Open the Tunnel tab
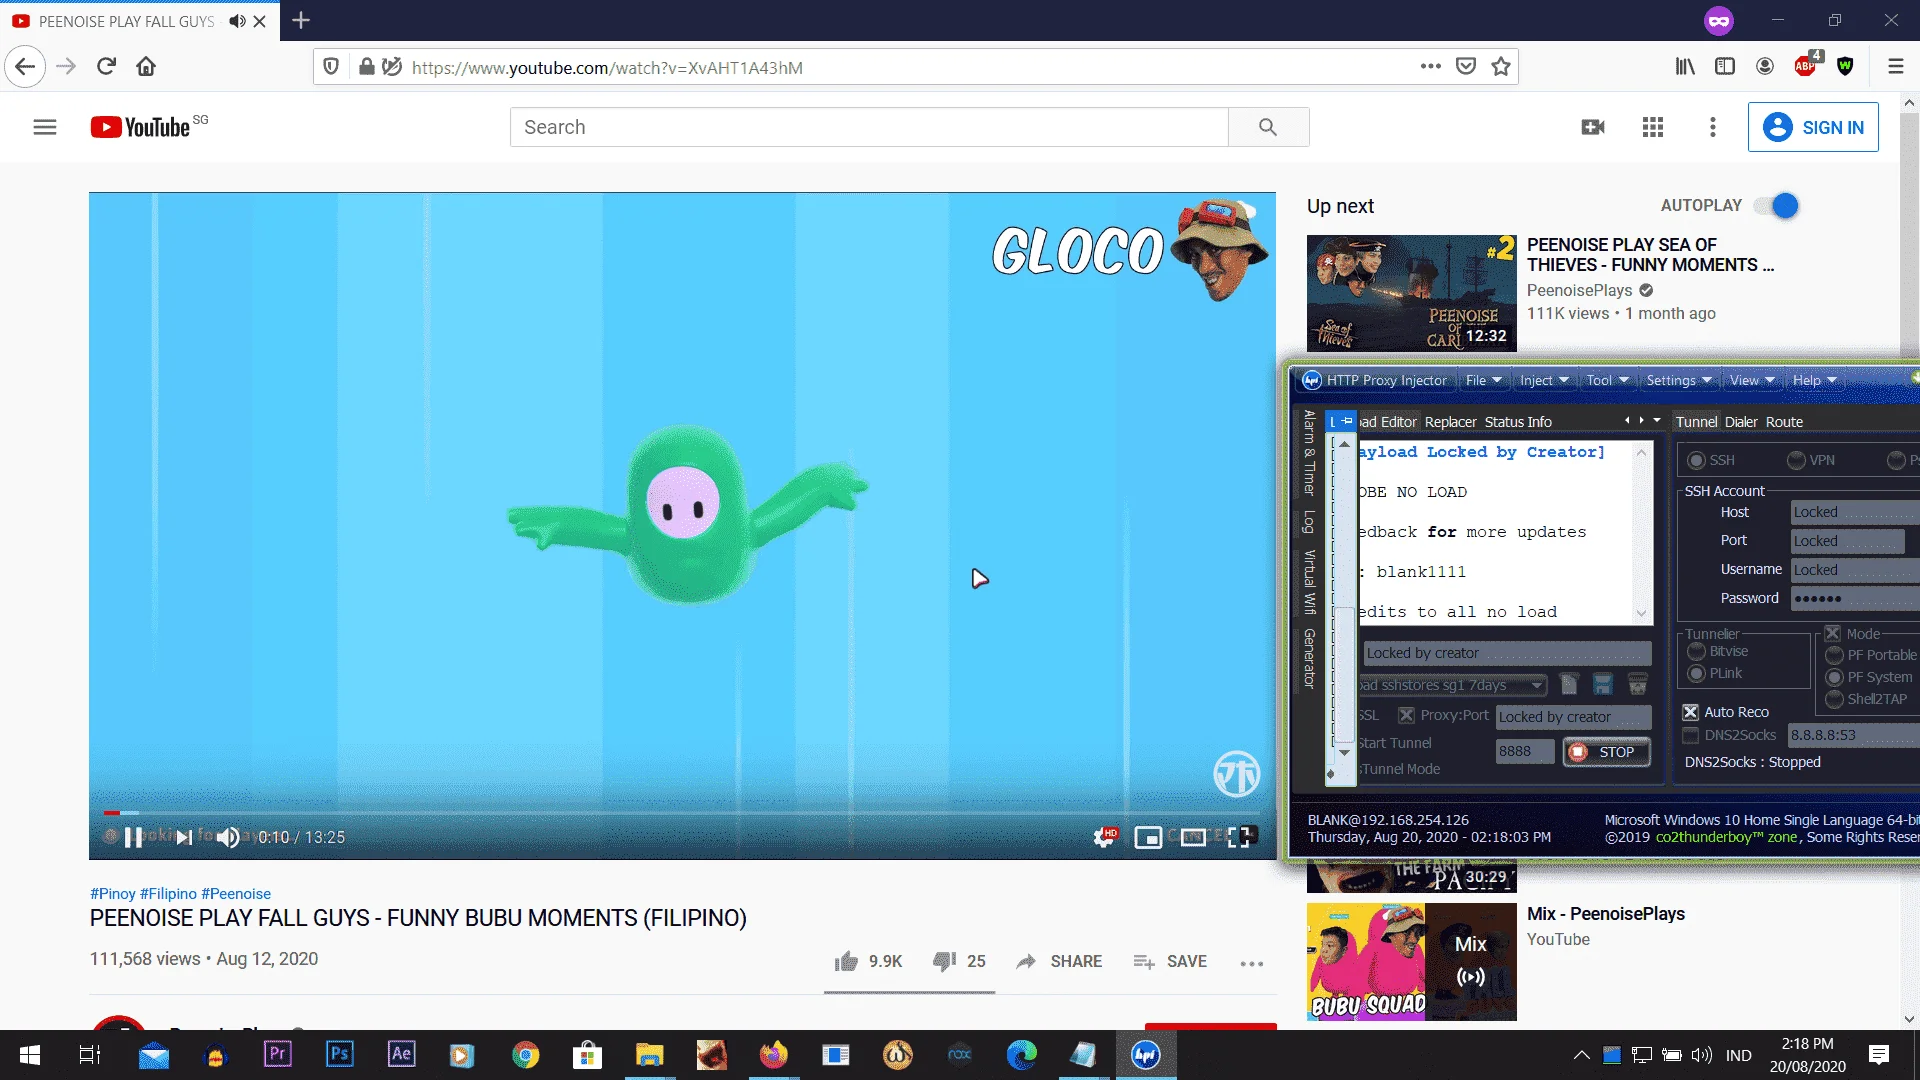Image resolution: width=1920 pixels, height=1080 pixels. click(x=1696, y=422)
